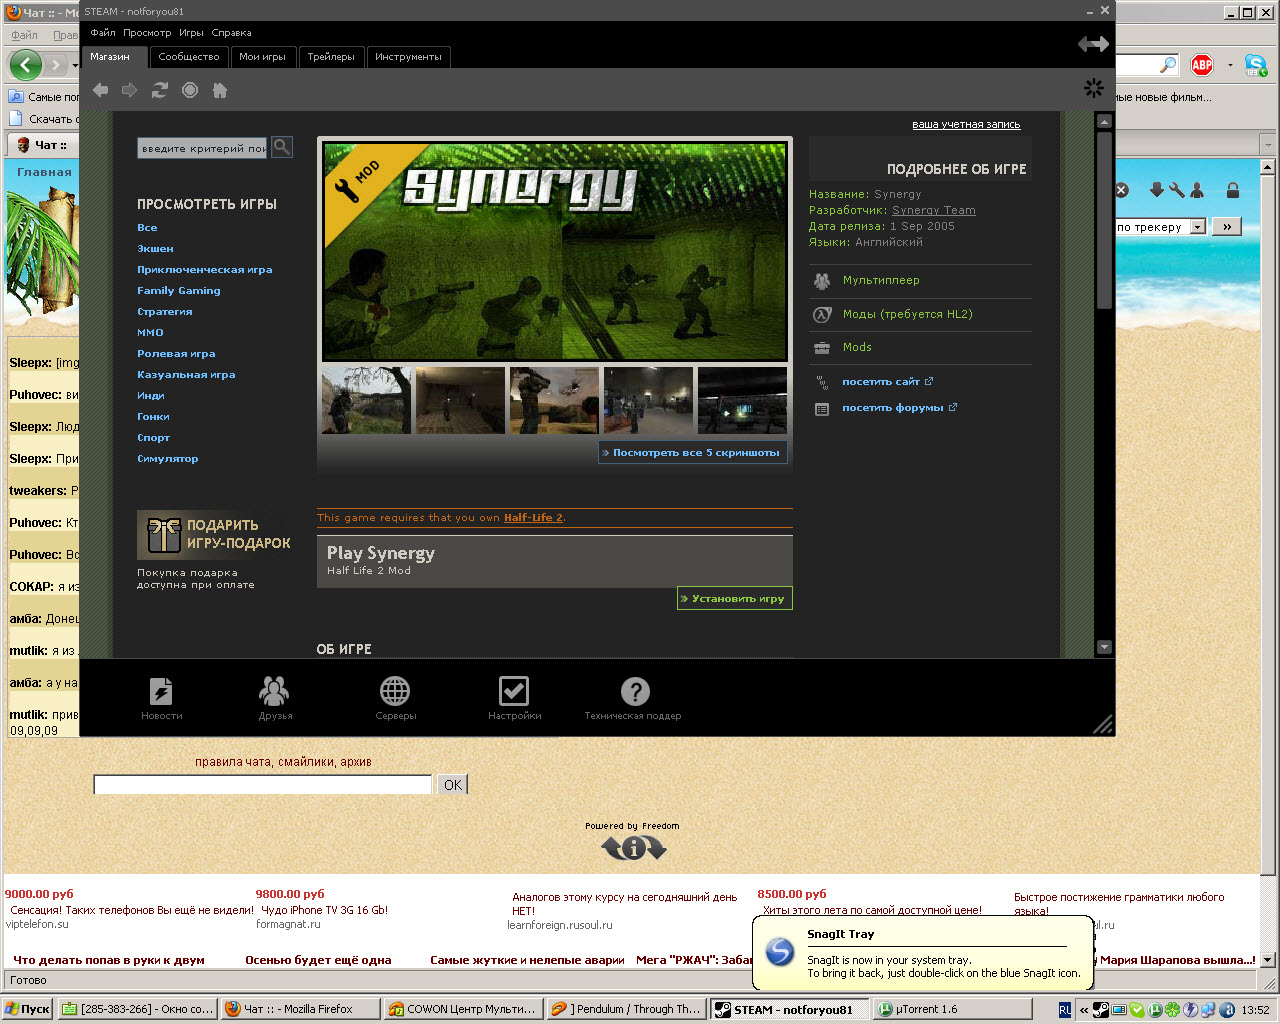Open the Серверы browser
Viewport: 1280px width, 1024px height.
coord(395,698)
